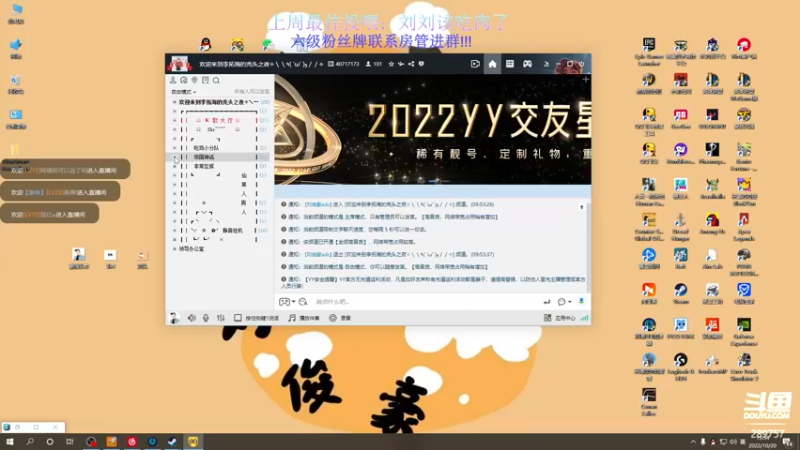
Task: Click the record button in bottom bar
Action: point(340,318)
